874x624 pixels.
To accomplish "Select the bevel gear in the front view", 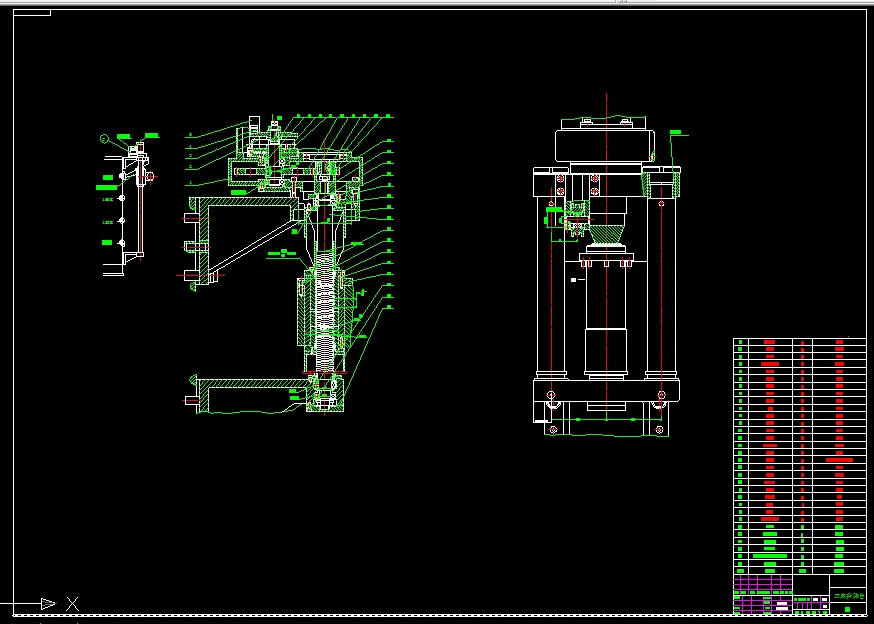I will coord(606,234).
